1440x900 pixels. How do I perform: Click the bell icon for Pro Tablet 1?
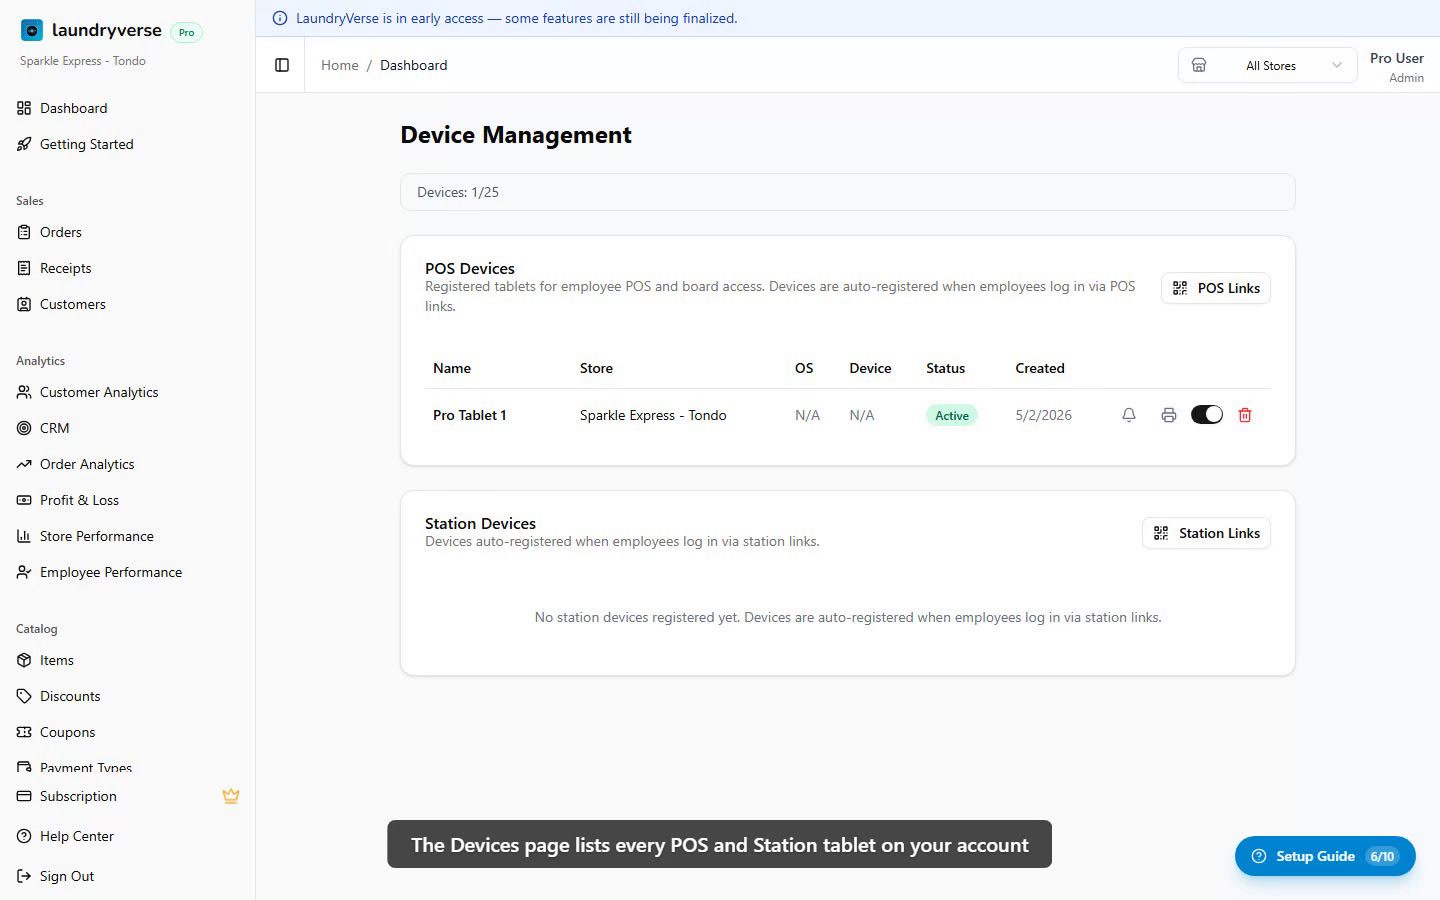point(1129,415)
